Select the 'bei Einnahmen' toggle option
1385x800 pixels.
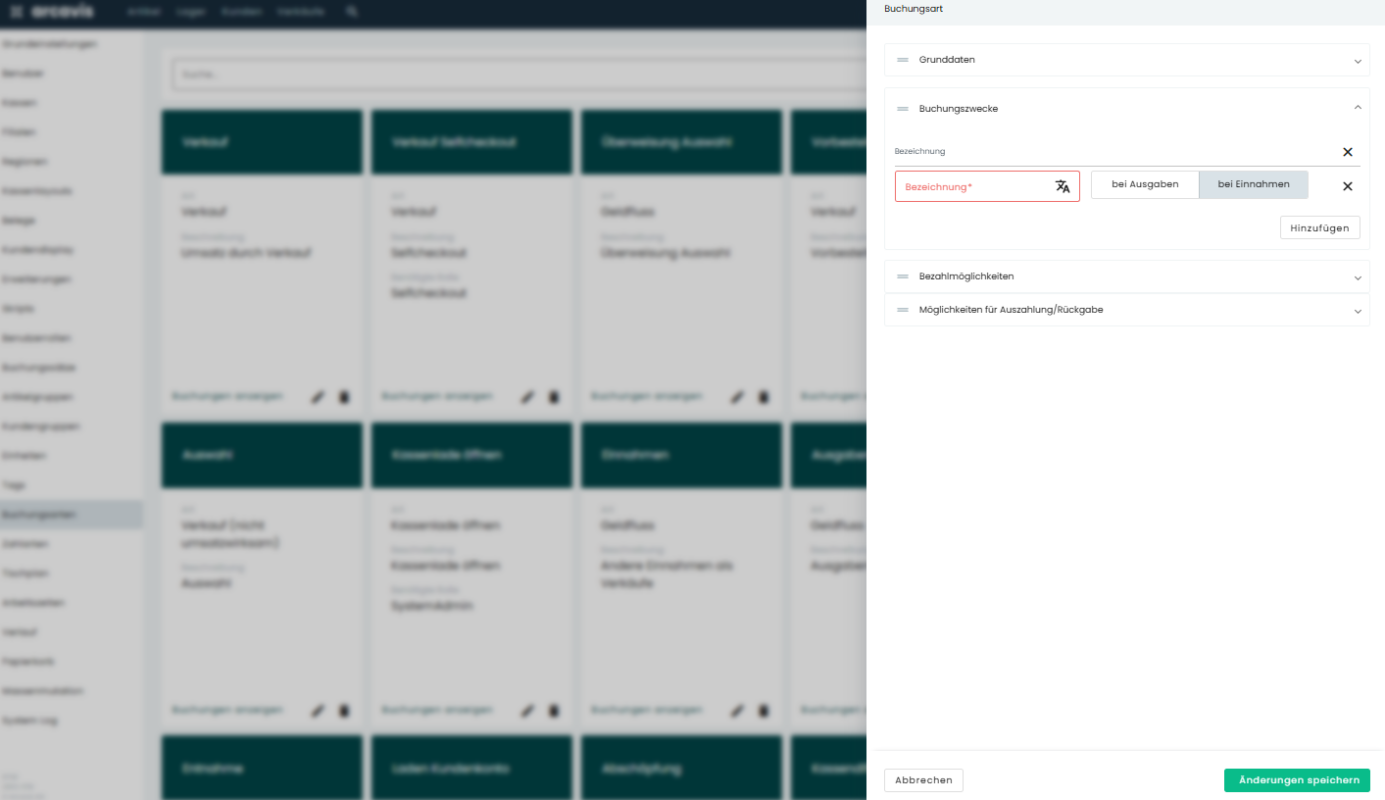(x=1253, y=185)
